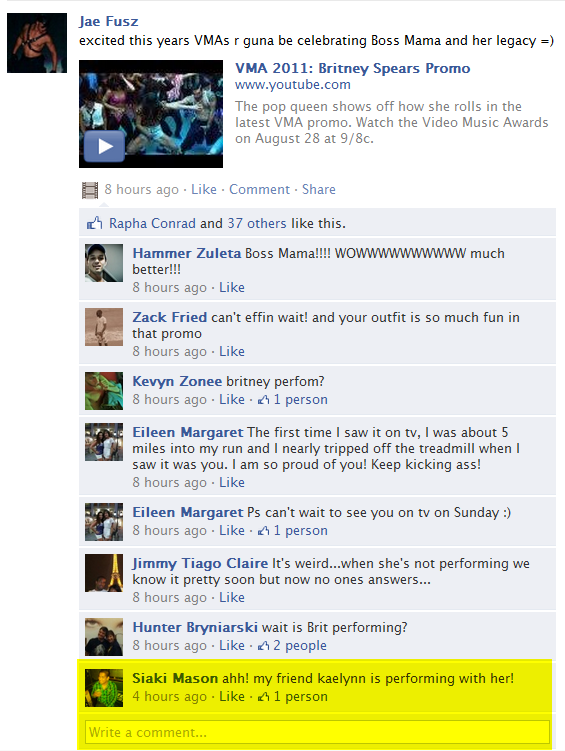Open Rapha Conrad's profile
Image resolution: width=565 pixels, height=751 pixels.
[x=152, y=223]
